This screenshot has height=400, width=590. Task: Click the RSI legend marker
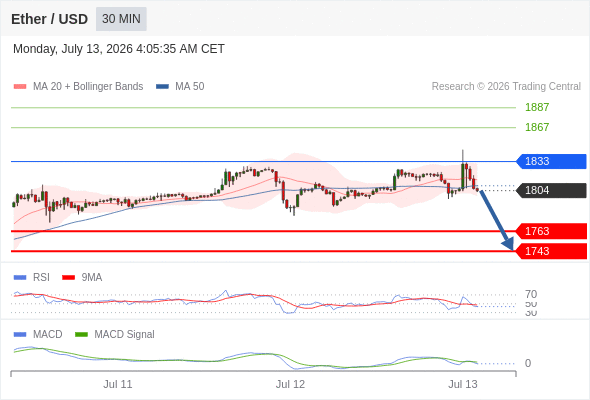20,278
